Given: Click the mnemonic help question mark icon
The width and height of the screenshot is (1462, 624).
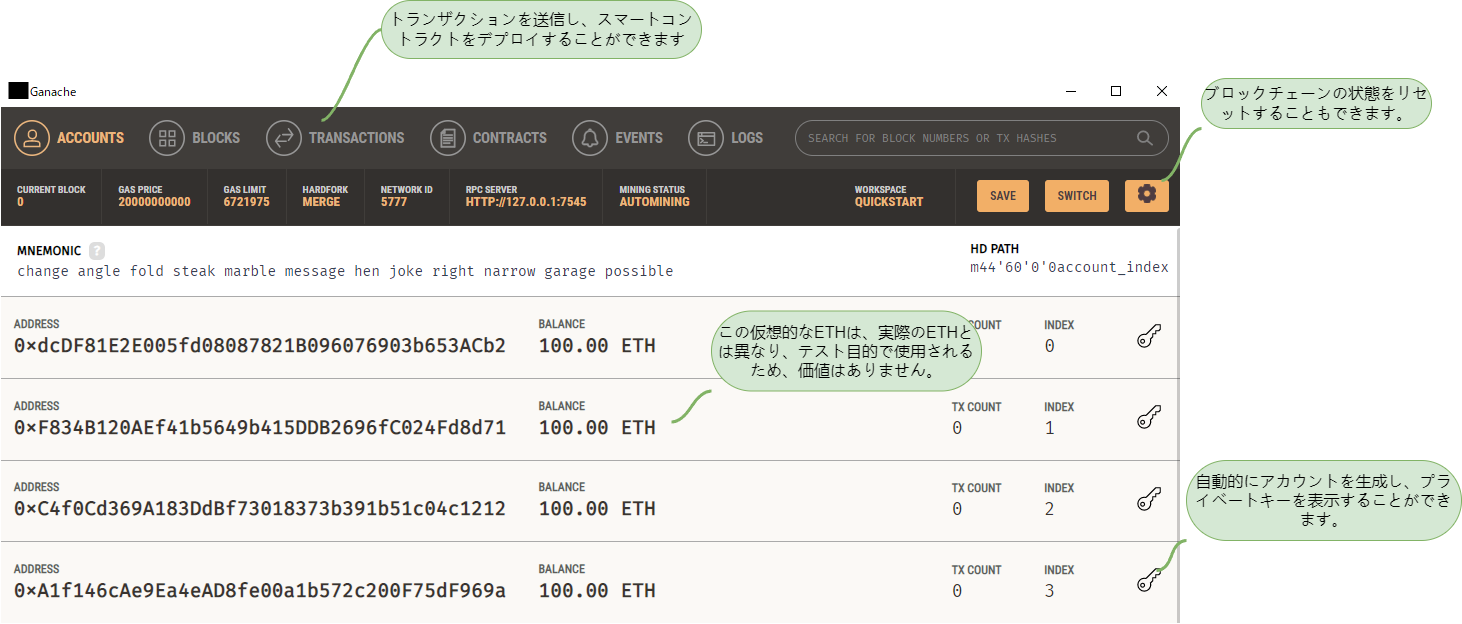Looking at the screenshot, I should (x=96, y=251).
